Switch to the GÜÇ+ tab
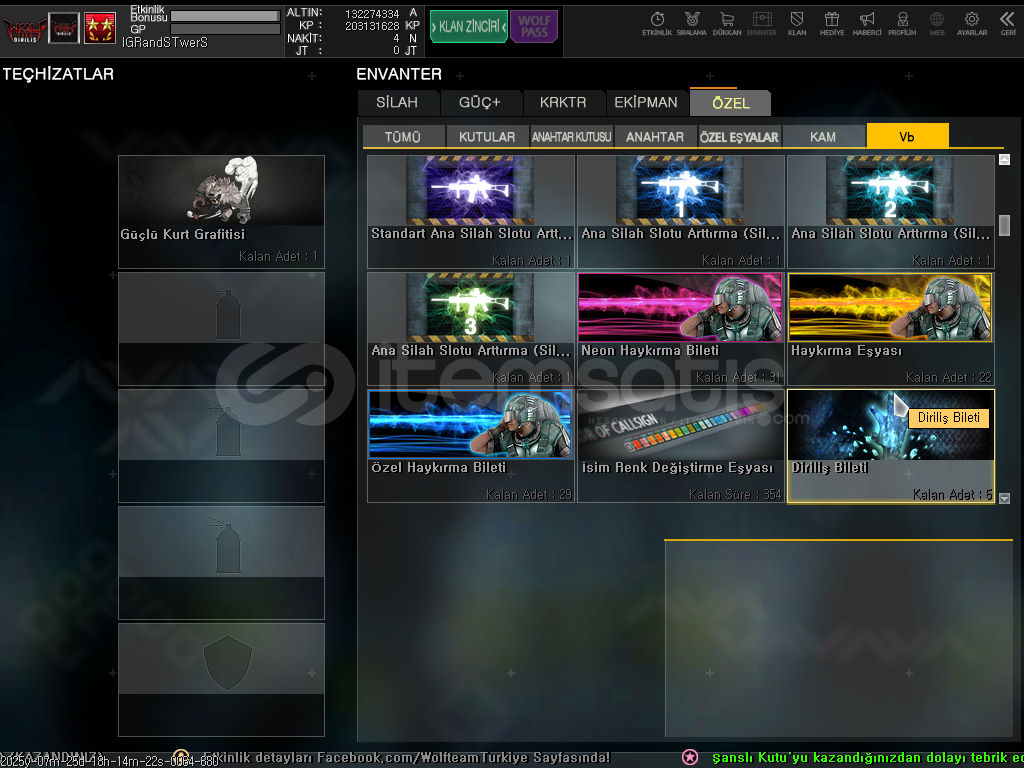Viewport: 1024px width, 768px height. coord(480,103)
